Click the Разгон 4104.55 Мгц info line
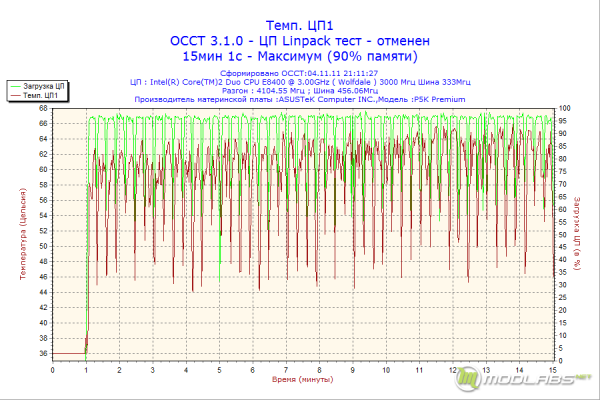Image resolution: width=600 pixels, height=400 pixels. (300, 91)
